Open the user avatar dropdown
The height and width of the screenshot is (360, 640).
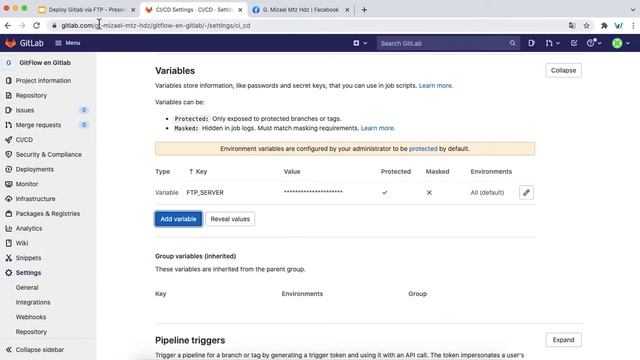point(621,43)
